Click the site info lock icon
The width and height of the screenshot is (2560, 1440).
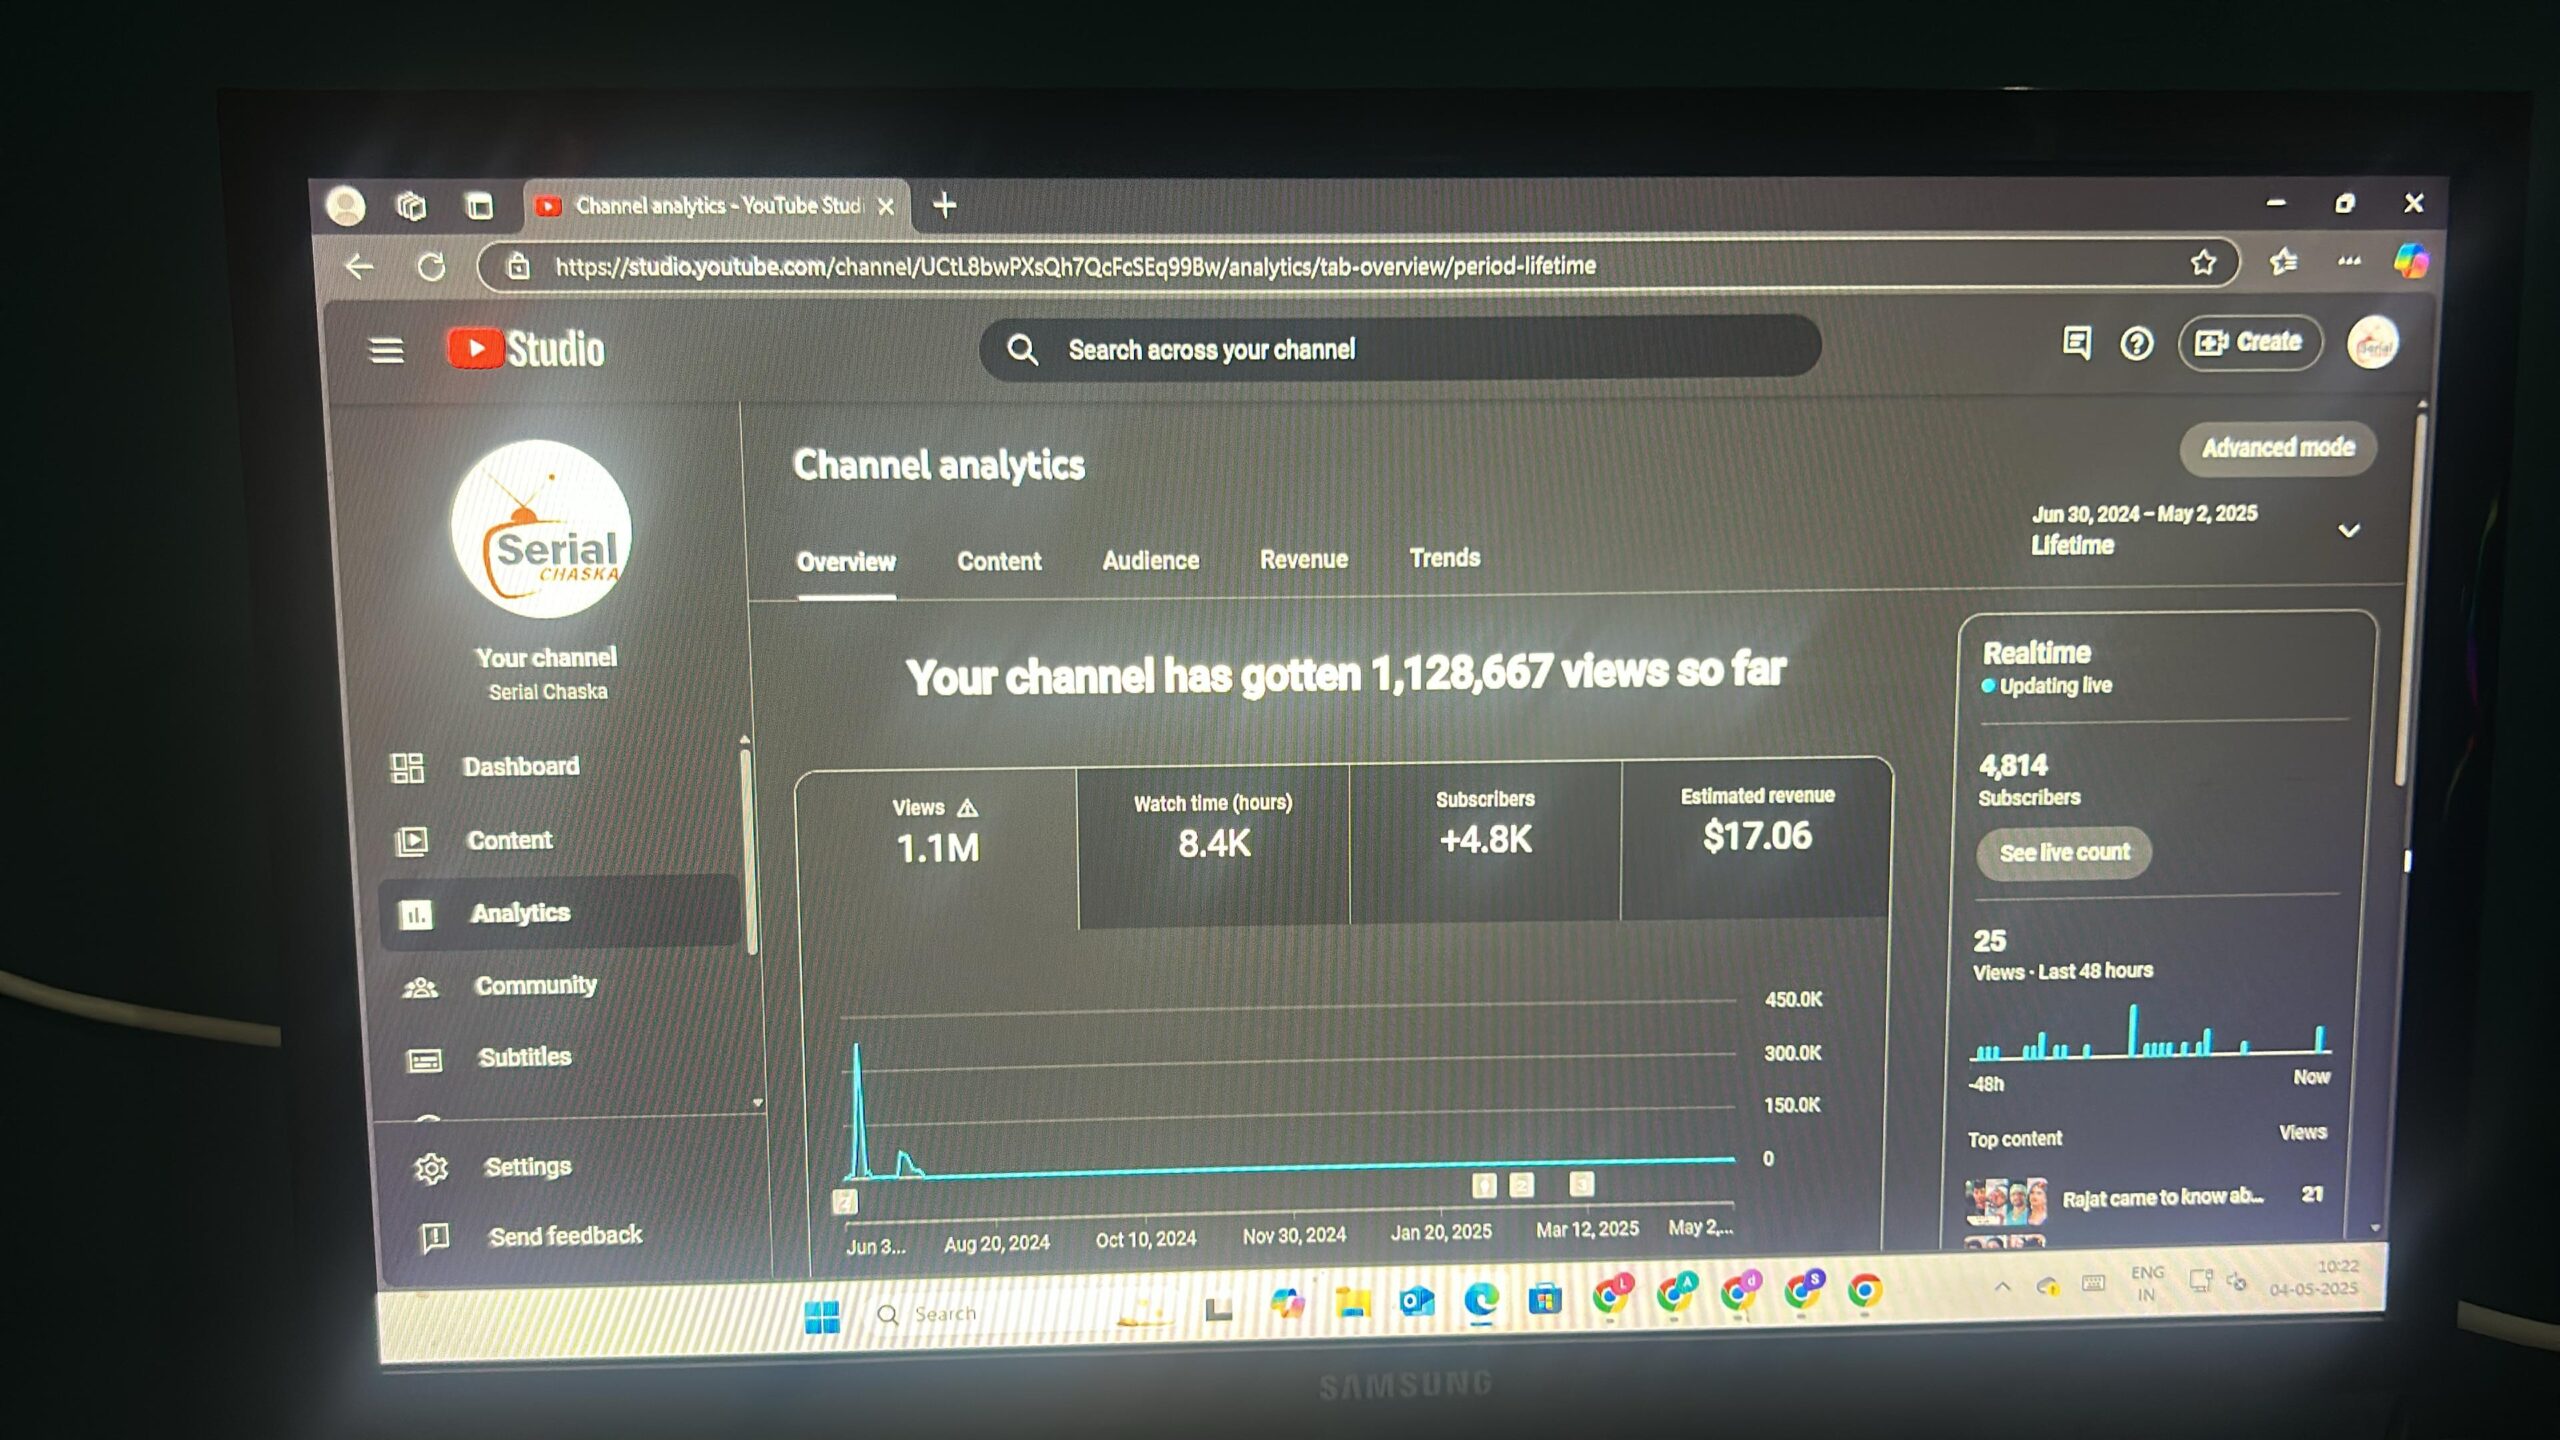coord(518,266)
